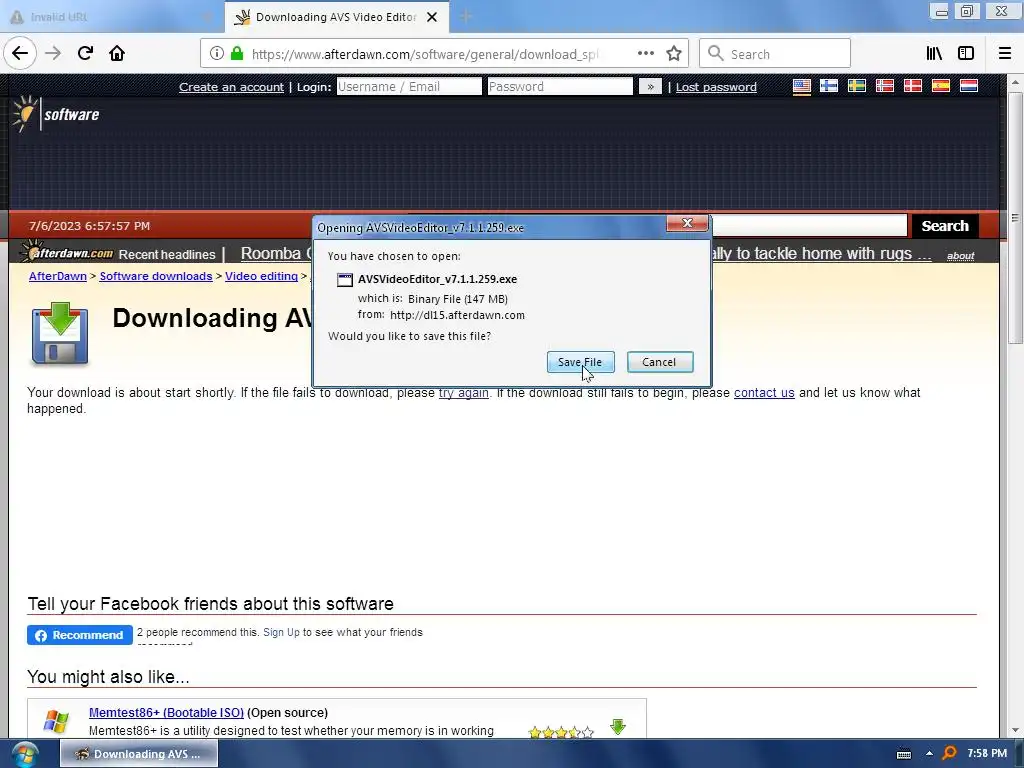Viewport: 1024px width, 768px height.
Task: Click the AVSVideoEditor exe file icon
Action: click(x=344, y=280)
